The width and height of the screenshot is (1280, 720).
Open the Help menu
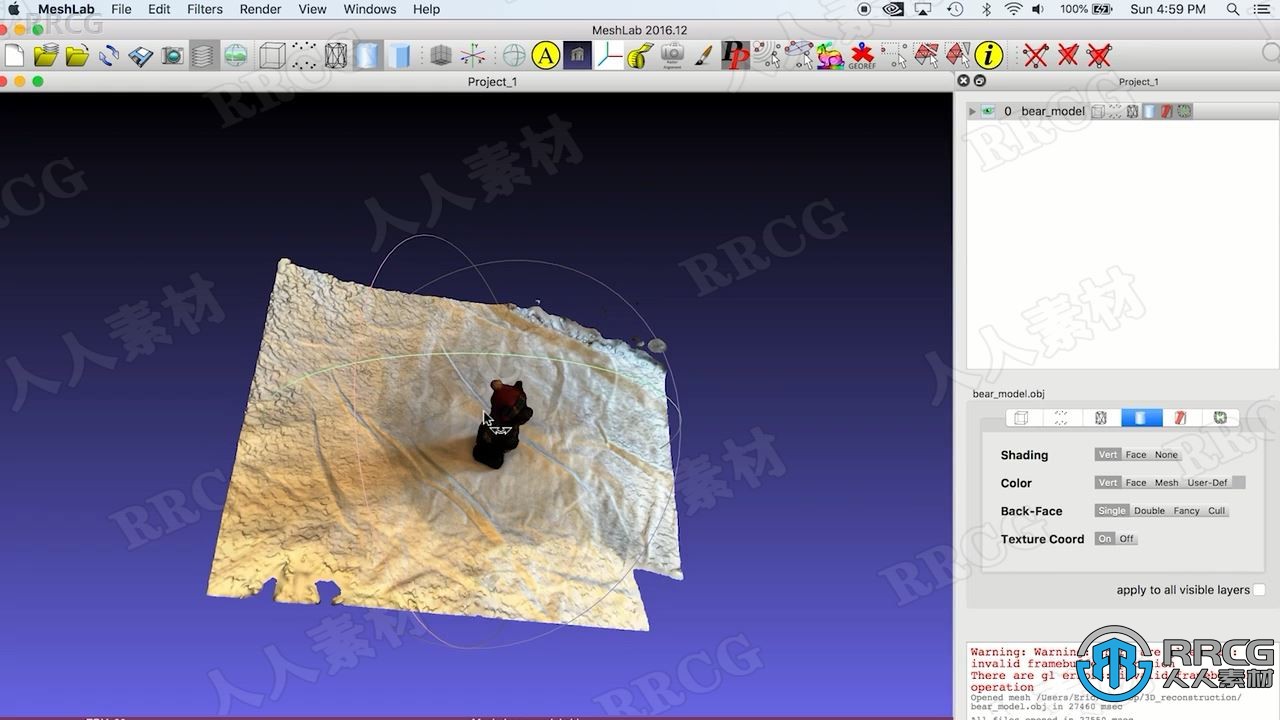click(x=427, y=9)
